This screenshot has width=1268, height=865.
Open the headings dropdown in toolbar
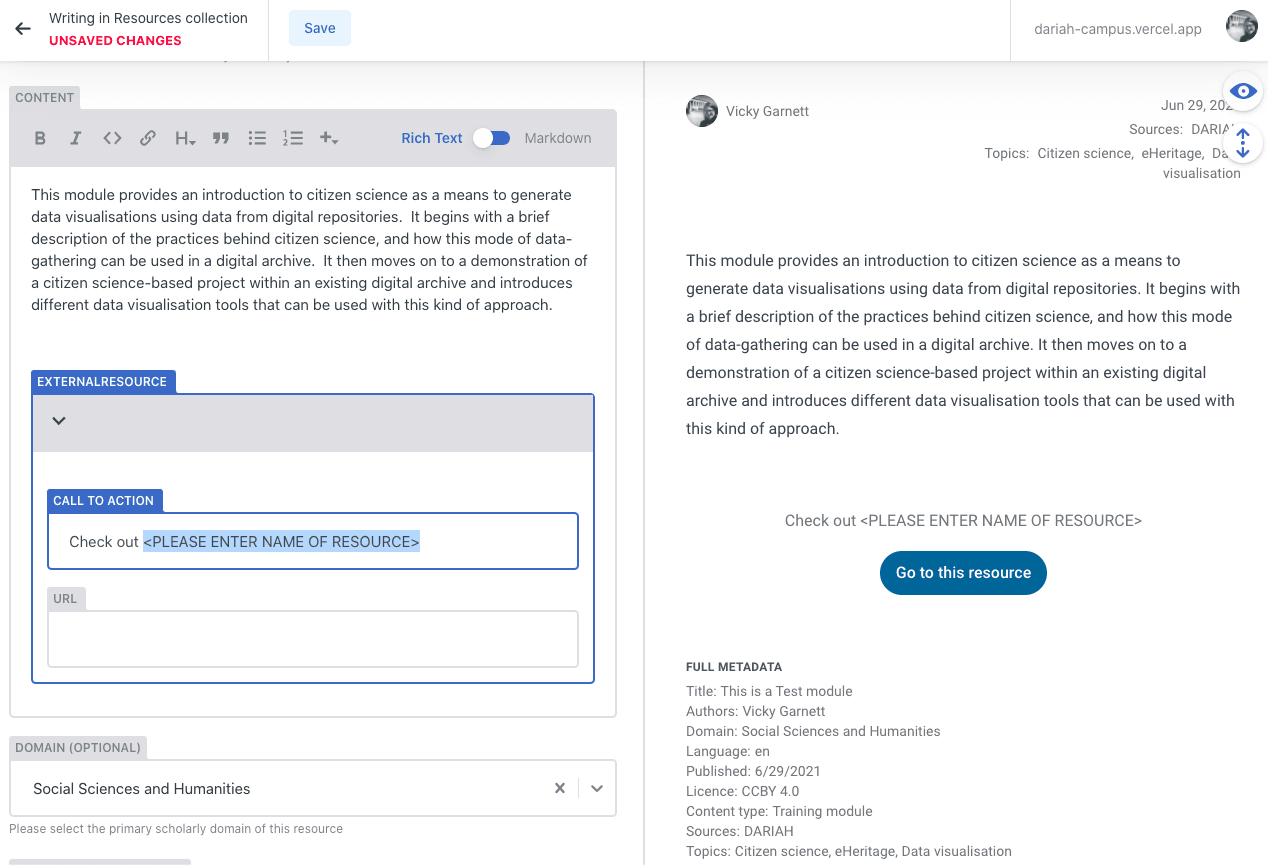click(185, 138)
